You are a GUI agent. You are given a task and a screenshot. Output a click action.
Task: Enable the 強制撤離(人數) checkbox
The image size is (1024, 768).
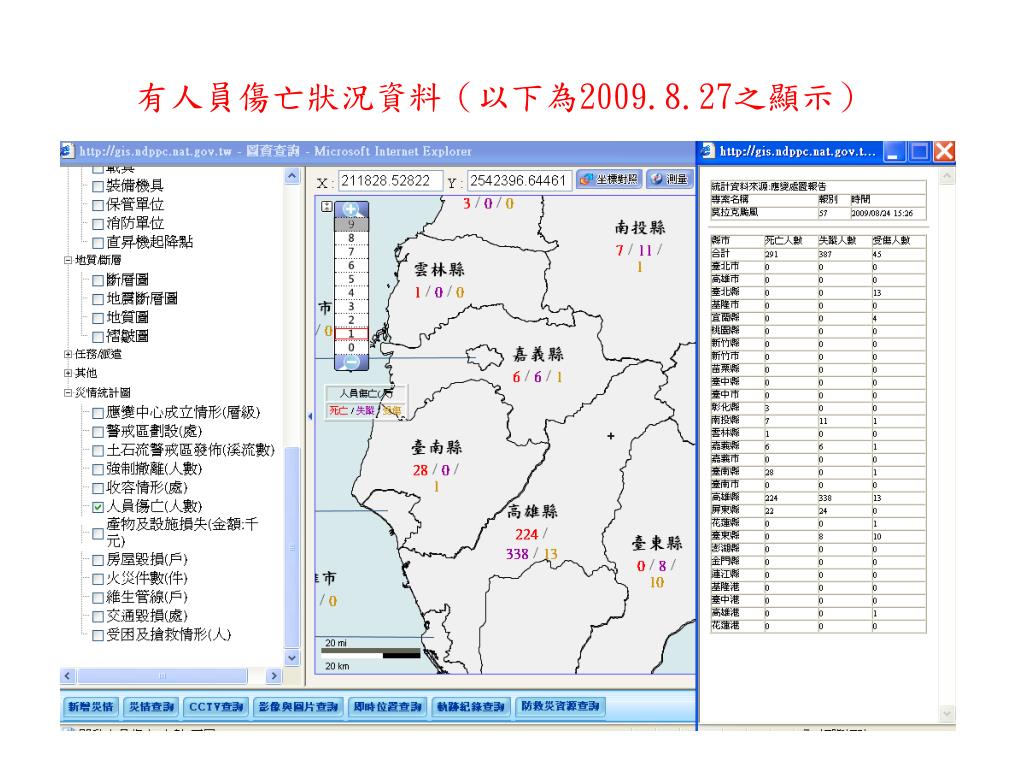(x=98, y=470)
